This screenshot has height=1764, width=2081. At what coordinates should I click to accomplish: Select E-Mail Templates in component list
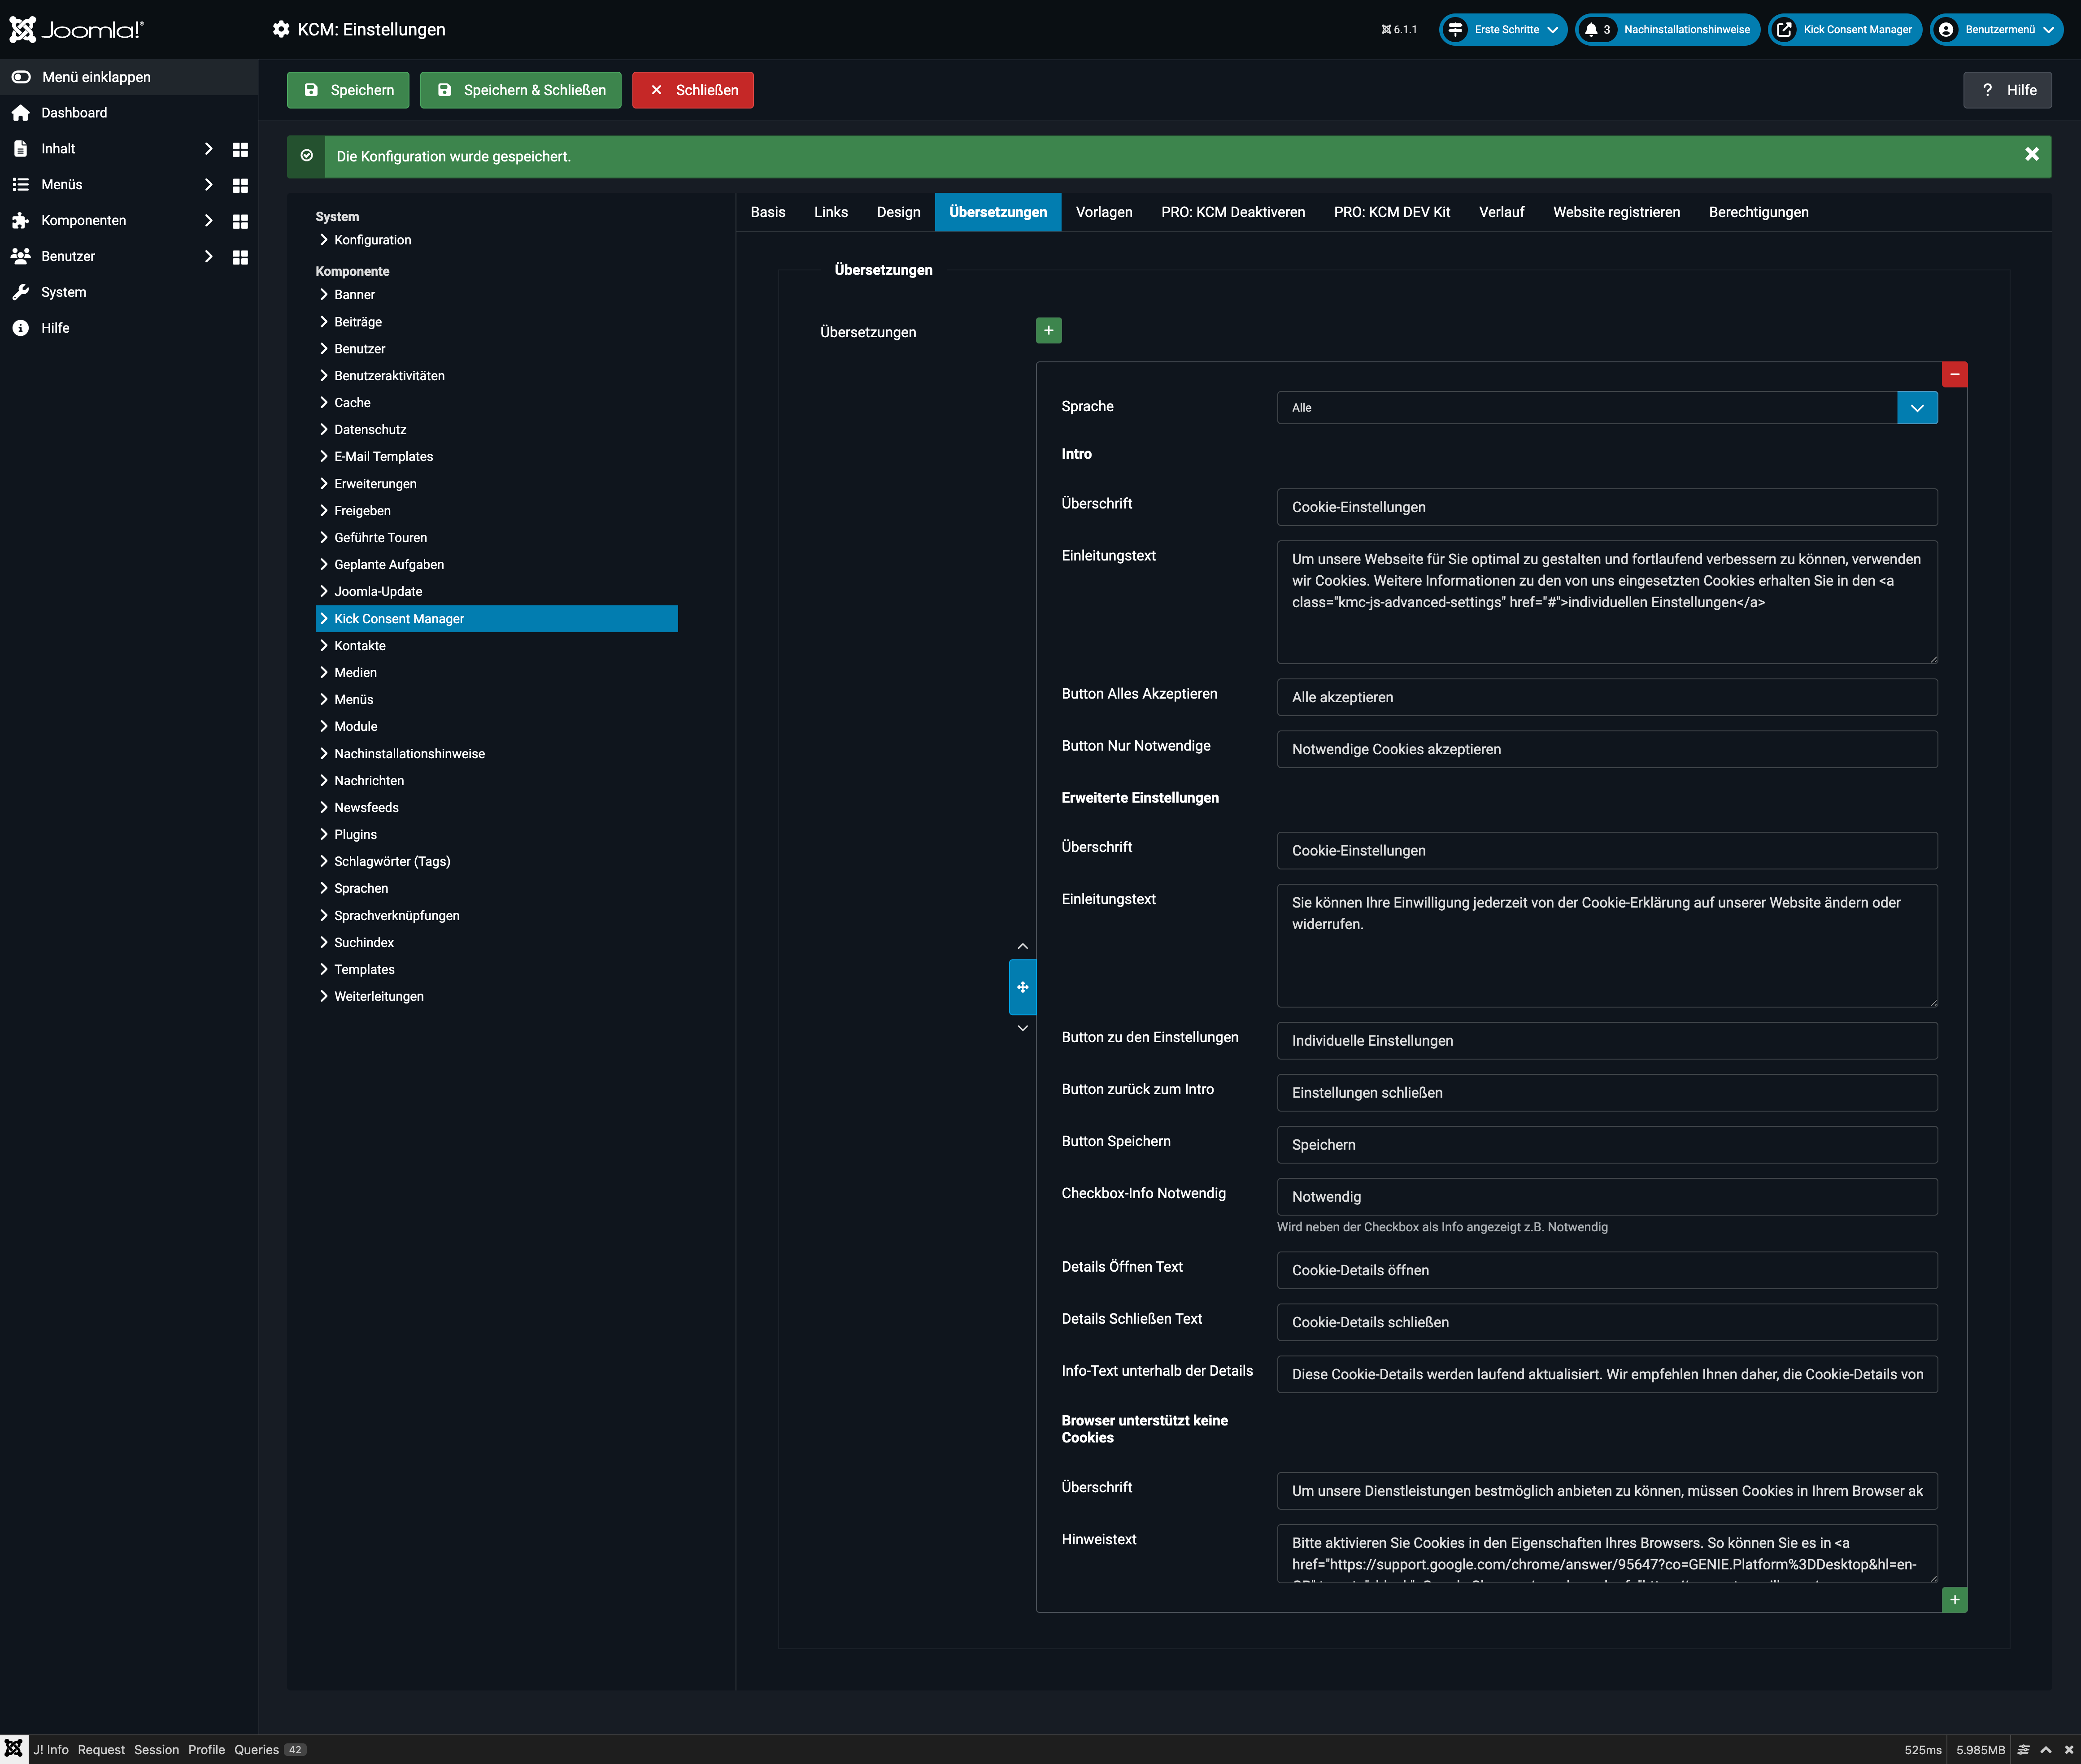383,457
